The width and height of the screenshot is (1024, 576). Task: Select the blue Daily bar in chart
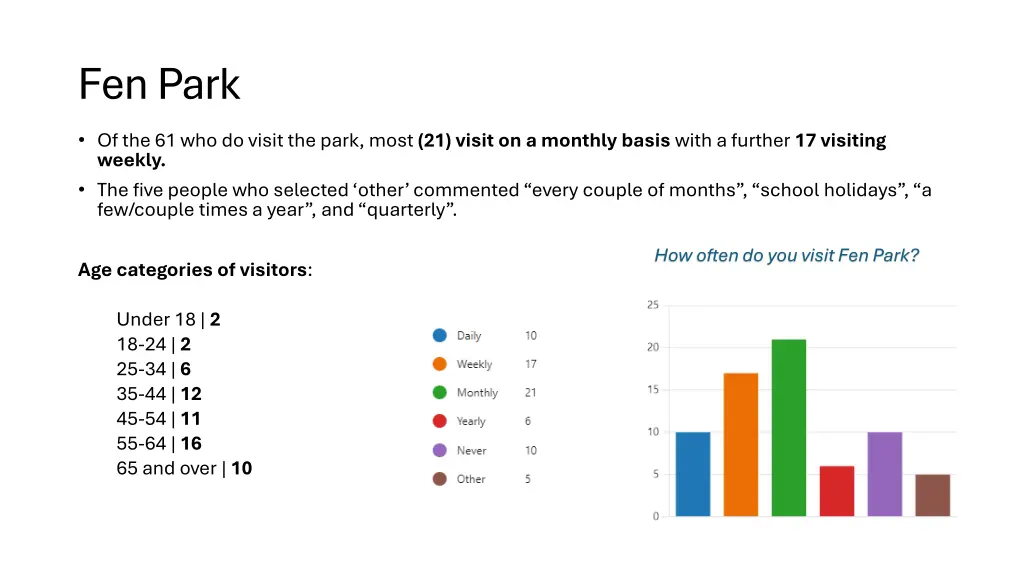693,474
